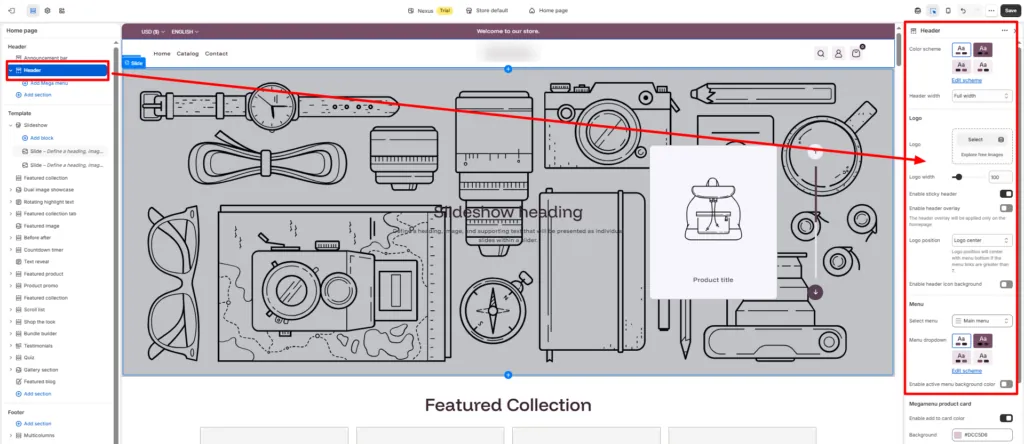This screenshot has height=444, width=1024.
Task: Click the desktop preview icon in top right
Action: point(918,10)
